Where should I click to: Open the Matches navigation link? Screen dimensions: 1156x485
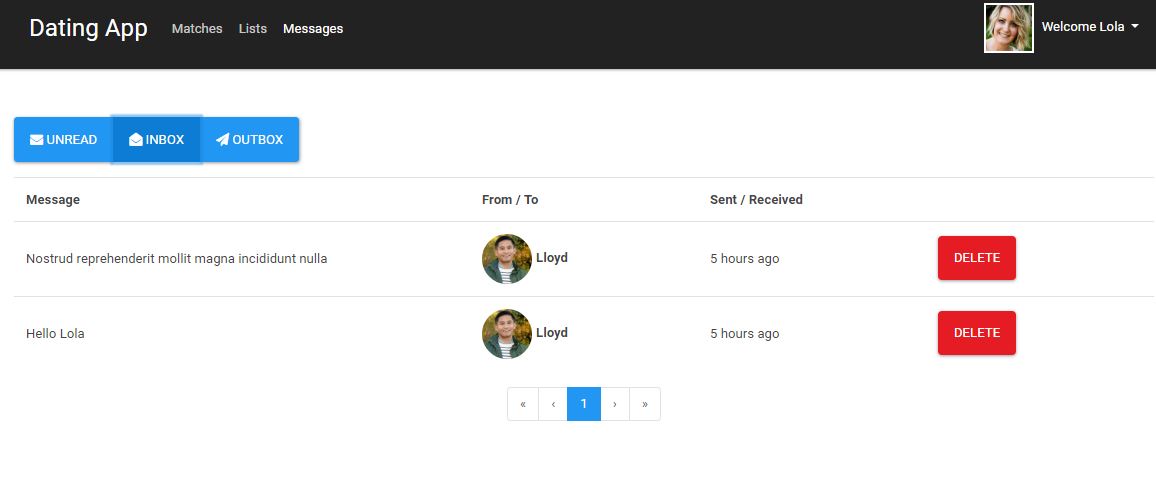tap(197, 29)
